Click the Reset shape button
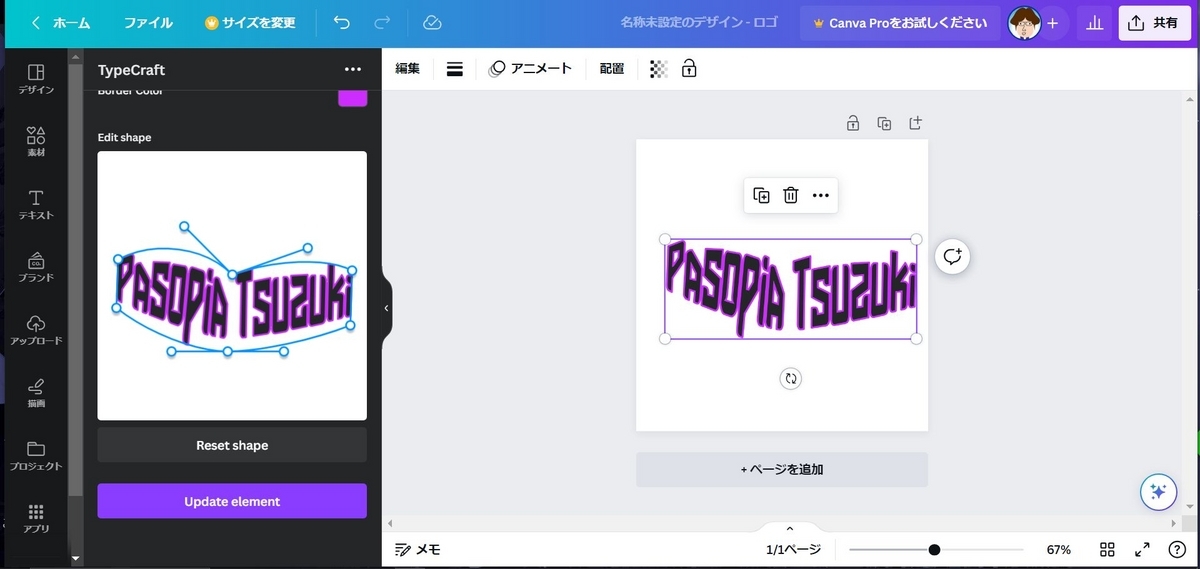 232,445
